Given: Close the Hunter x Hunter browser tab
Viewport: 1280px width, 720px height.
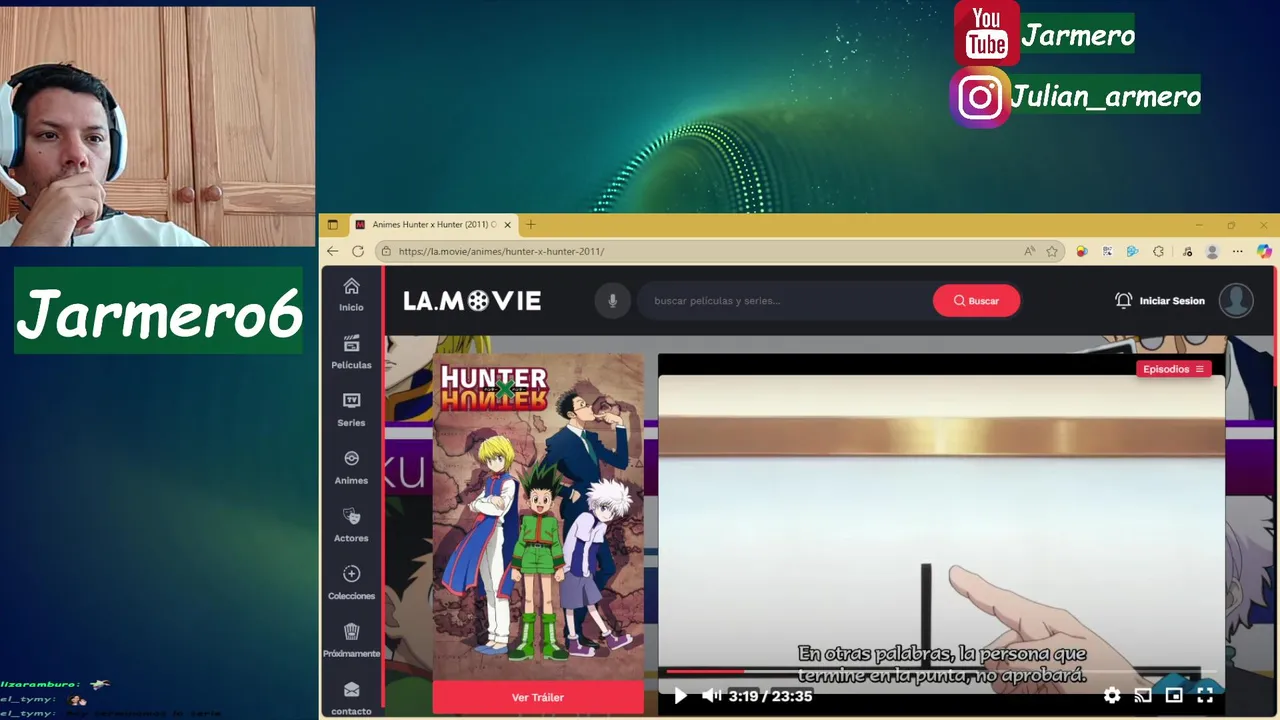Looking at the screenshot, I should point(508,225).
